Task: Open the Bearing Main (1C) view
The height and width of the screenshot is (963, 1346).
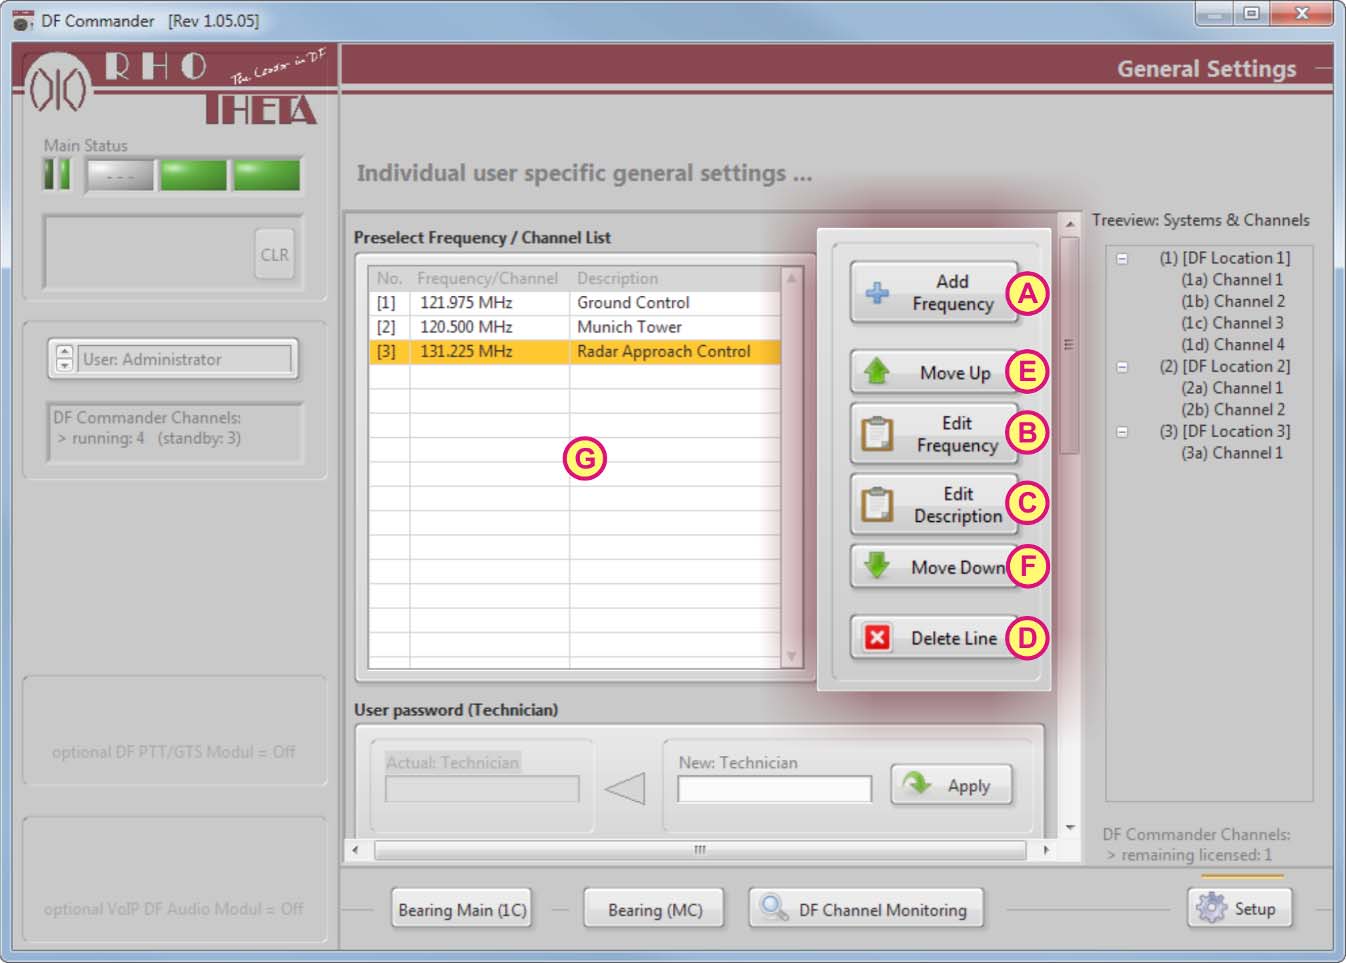Action: 461,909
